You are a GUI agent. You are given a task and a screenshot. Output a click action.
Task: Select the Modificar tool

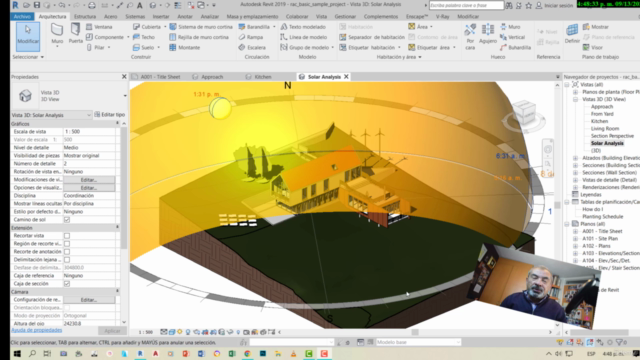pos(28,37)
